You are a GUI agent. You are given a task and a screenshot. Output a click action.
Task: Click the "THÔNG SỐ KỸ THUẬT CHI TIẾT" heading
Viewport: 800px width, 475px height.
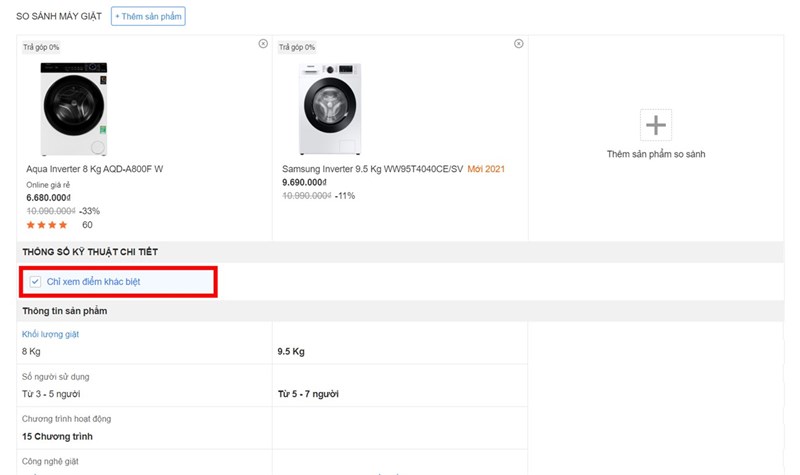coord(90,252)
